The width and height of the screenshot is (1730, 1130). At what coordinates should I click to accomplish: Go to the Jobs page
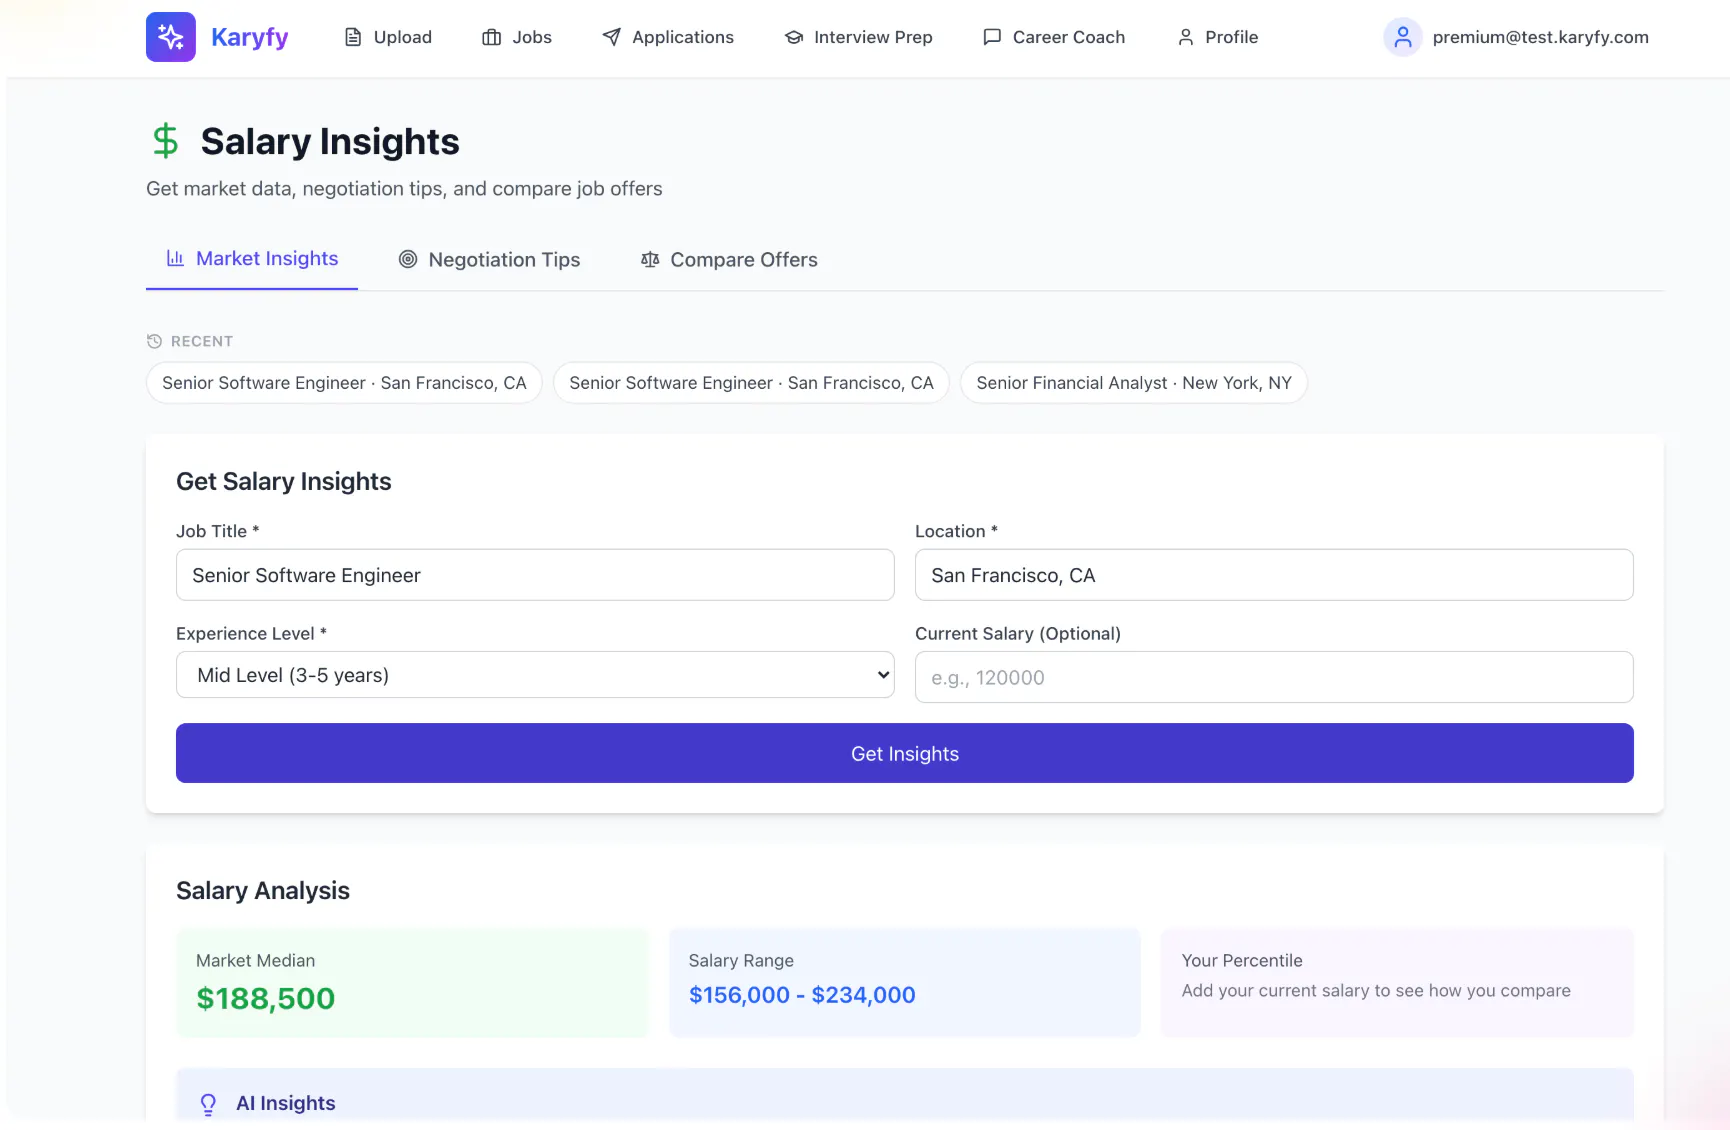pos(517,37)
